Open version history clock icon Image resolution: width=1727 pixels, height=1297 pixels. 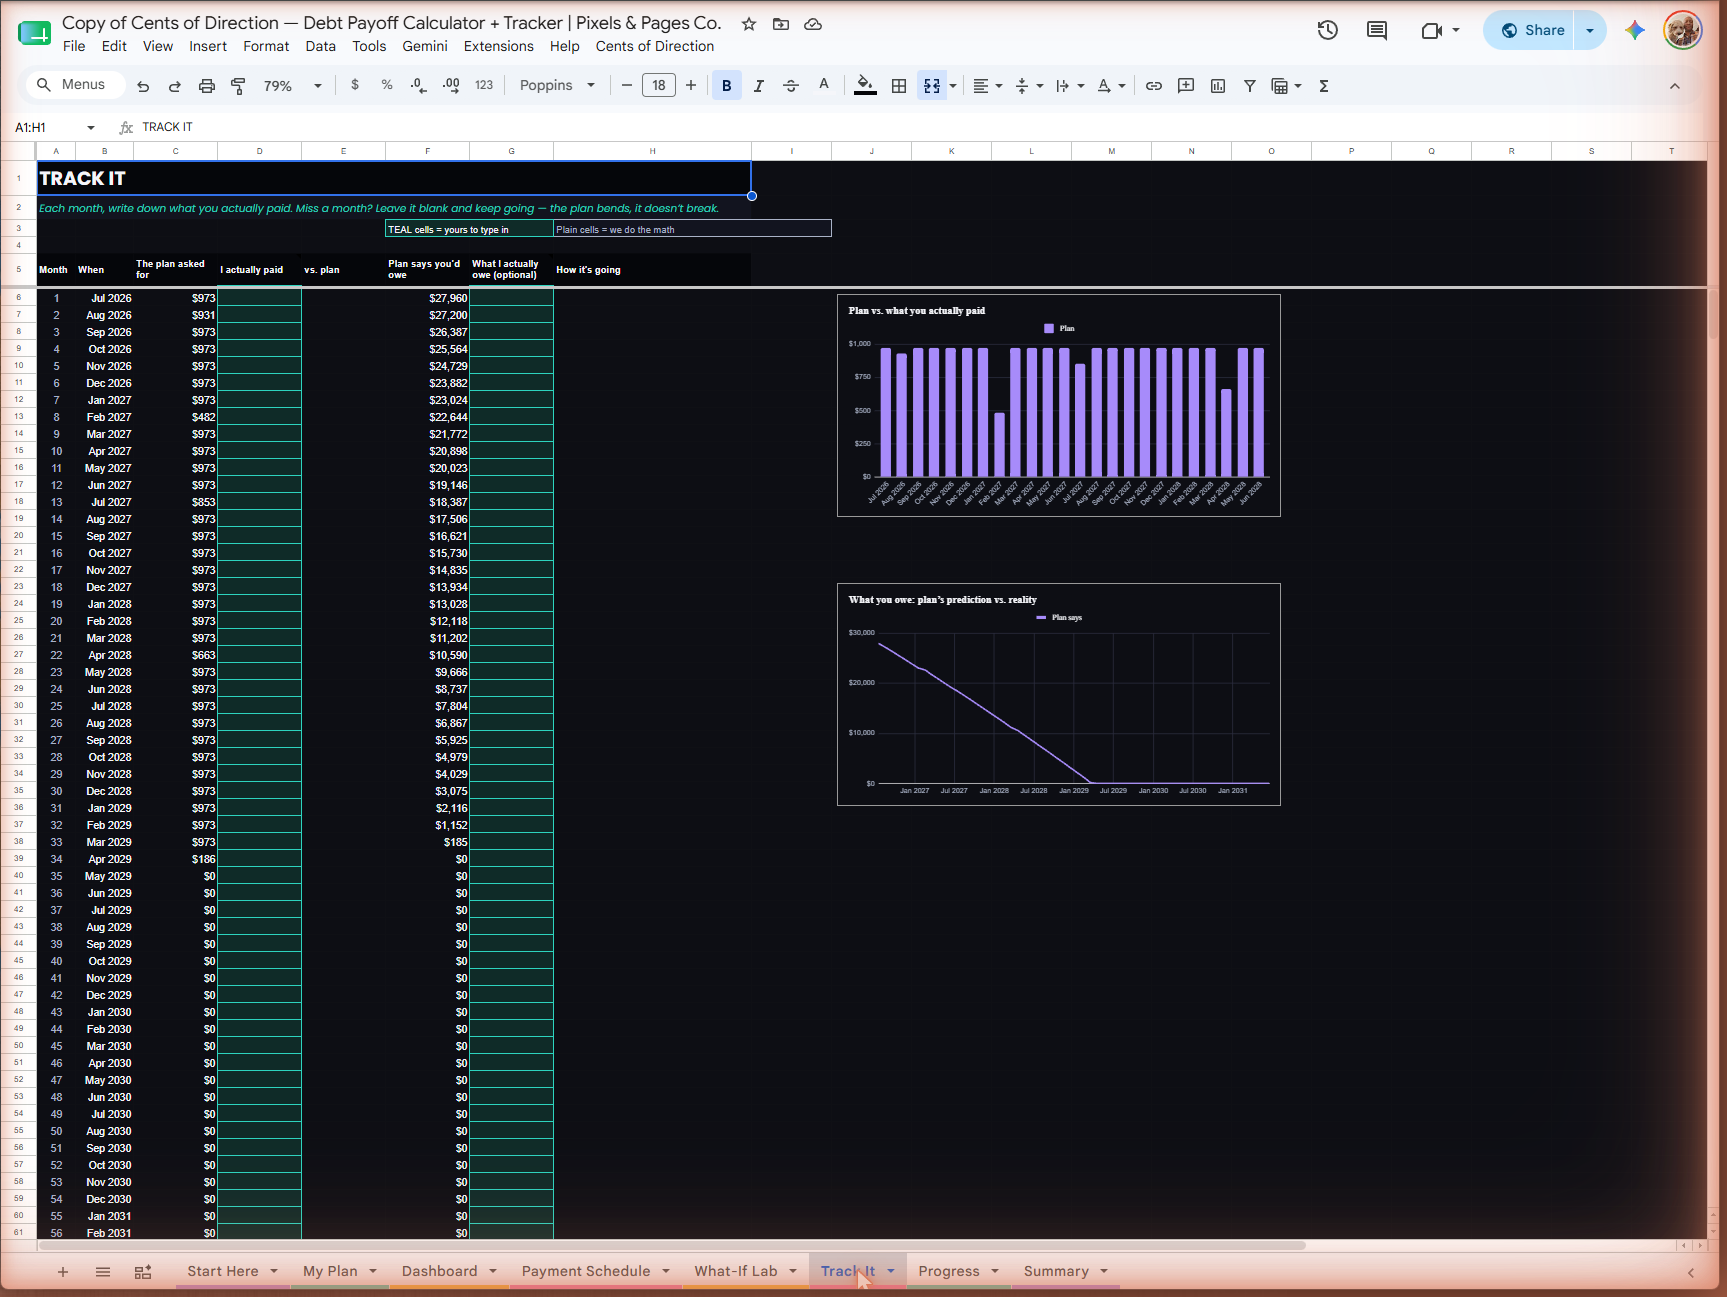1328,30
